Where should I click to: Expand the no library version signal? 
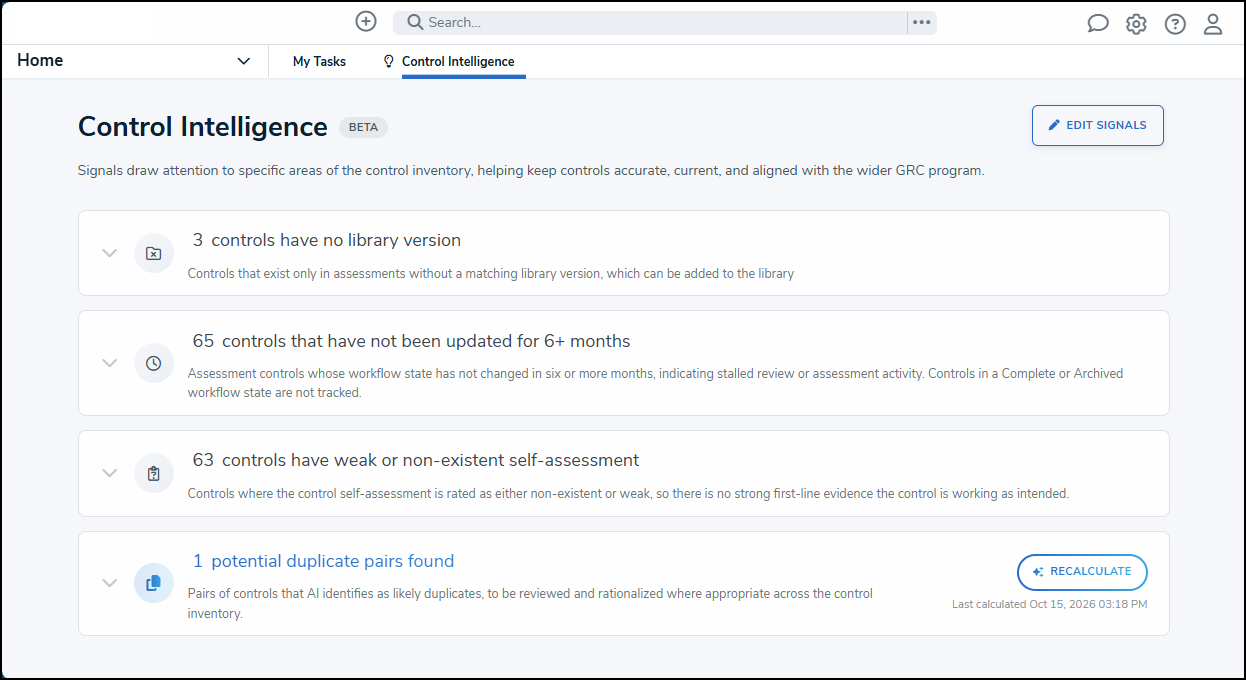[110, 253]
